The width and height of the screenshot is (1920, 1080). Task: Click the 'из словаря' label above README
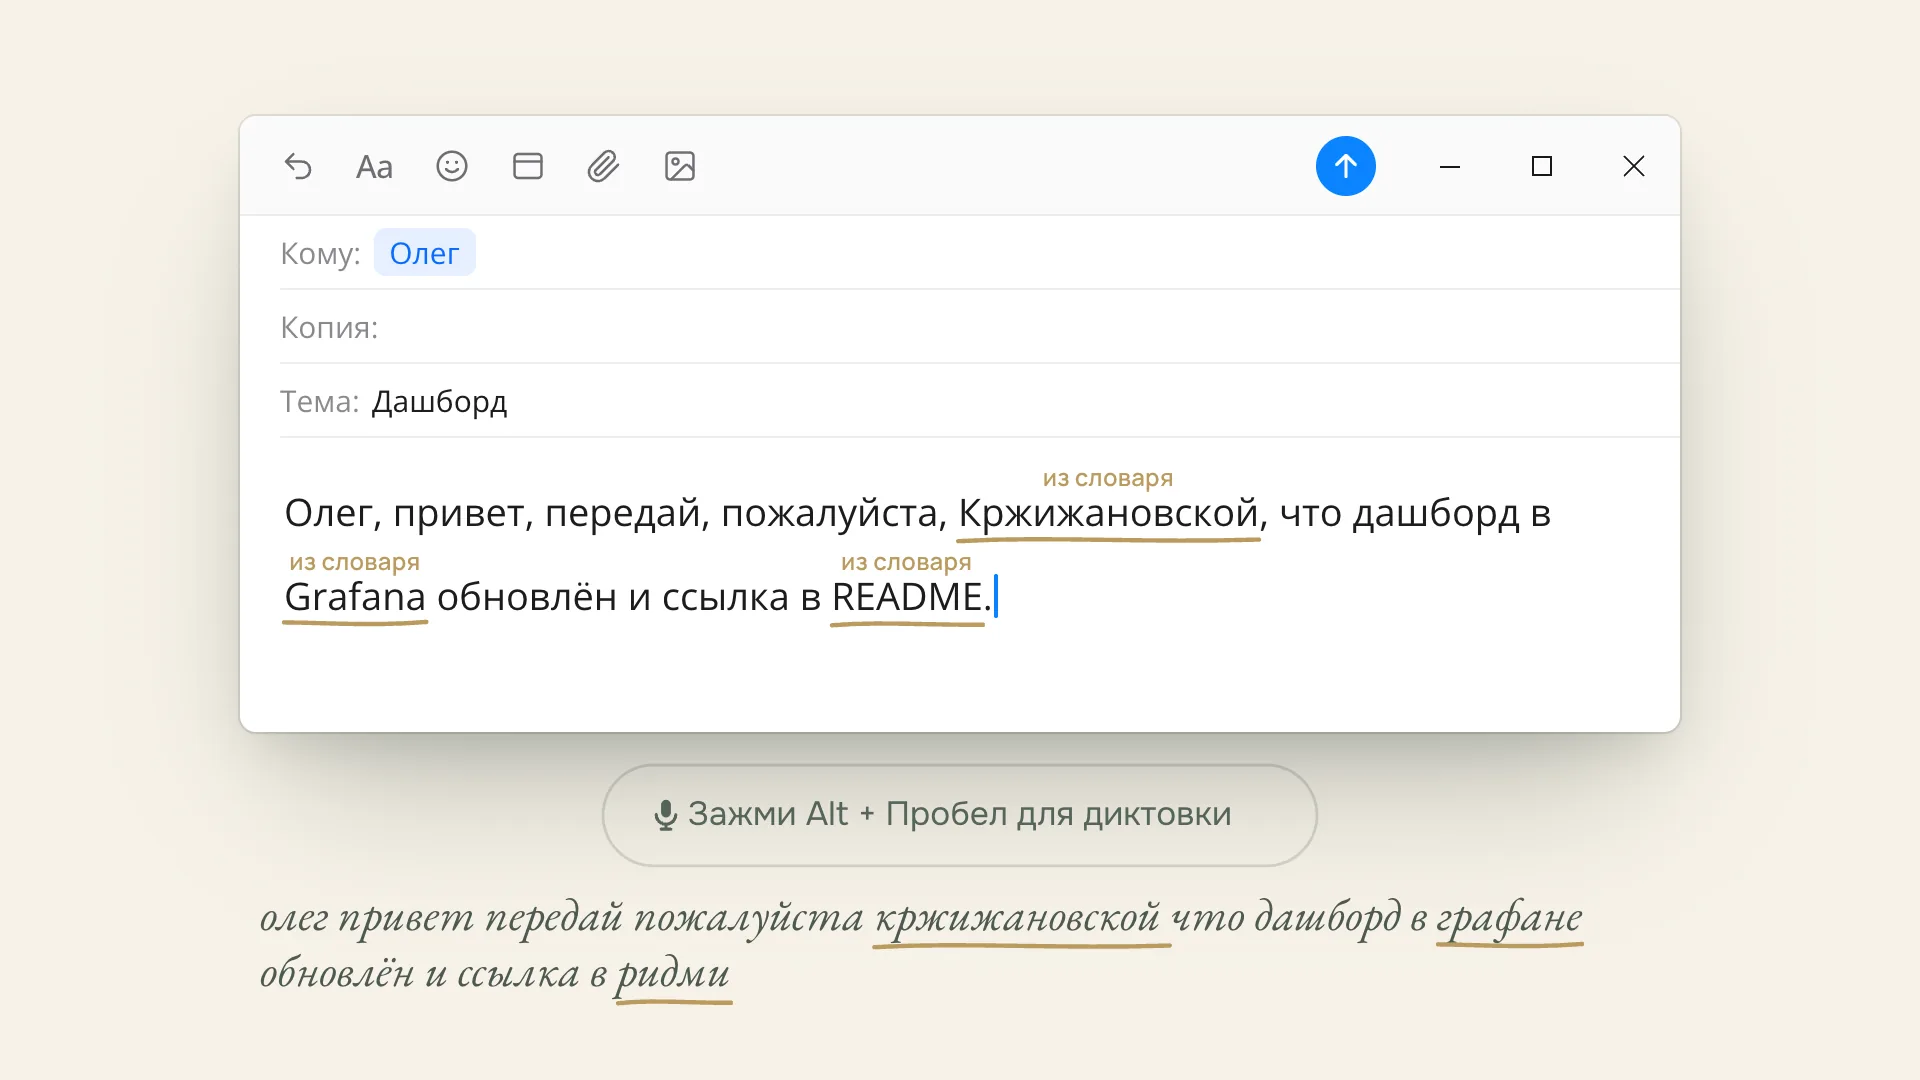point(906,562)
